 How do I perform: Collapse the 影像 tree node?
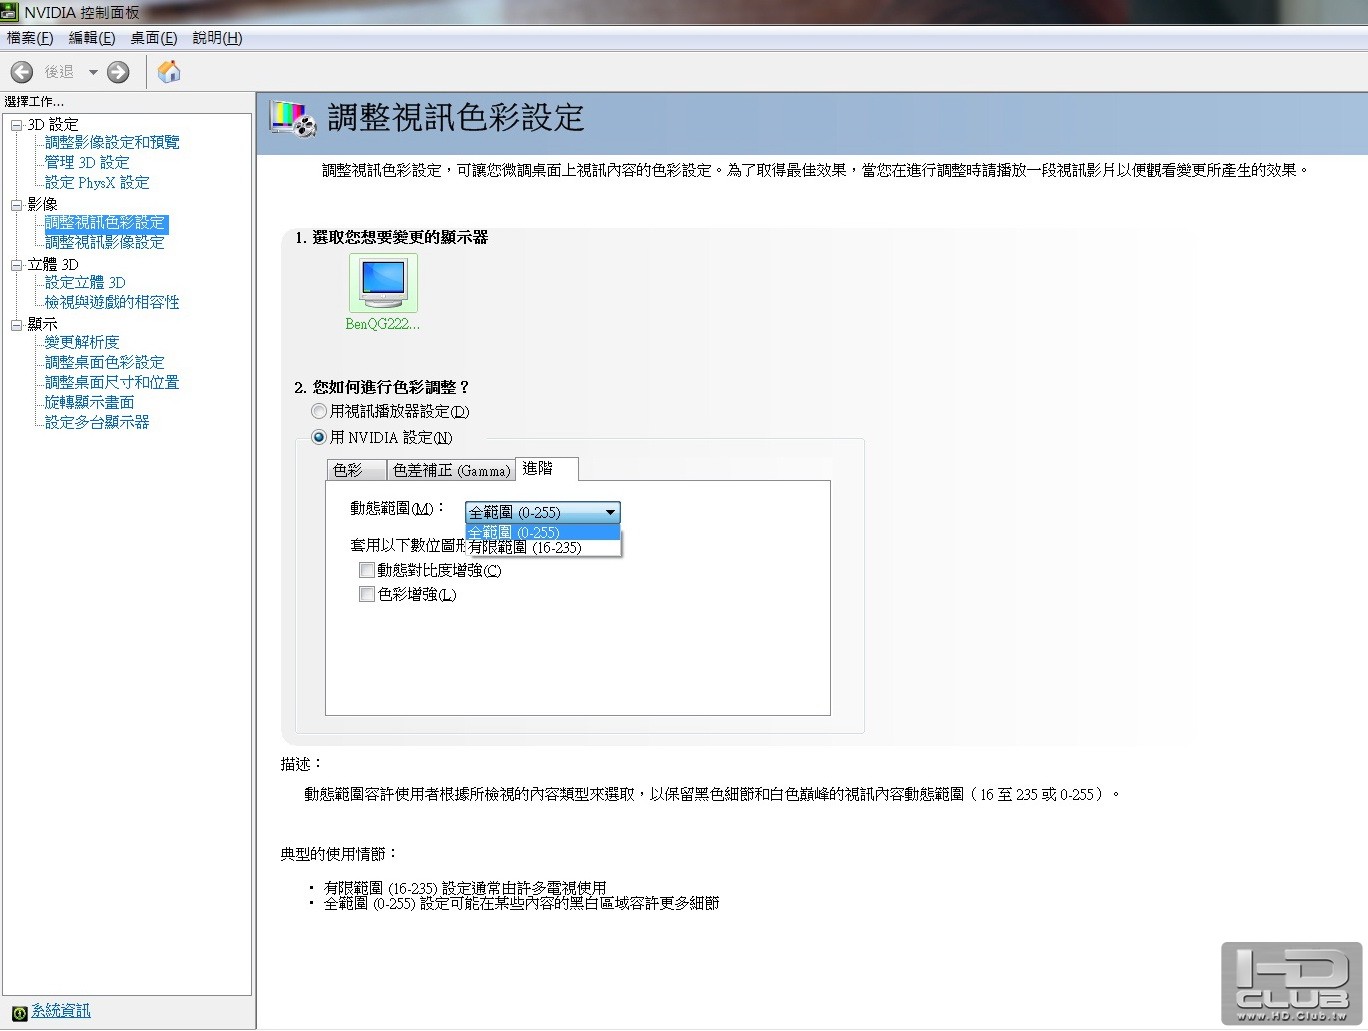(16, 205)
